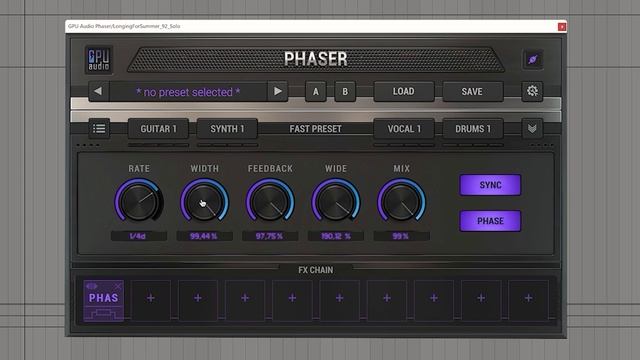Click the FEEDBACK knob
This screenshot has width=640, height=360.
point(270,202)
